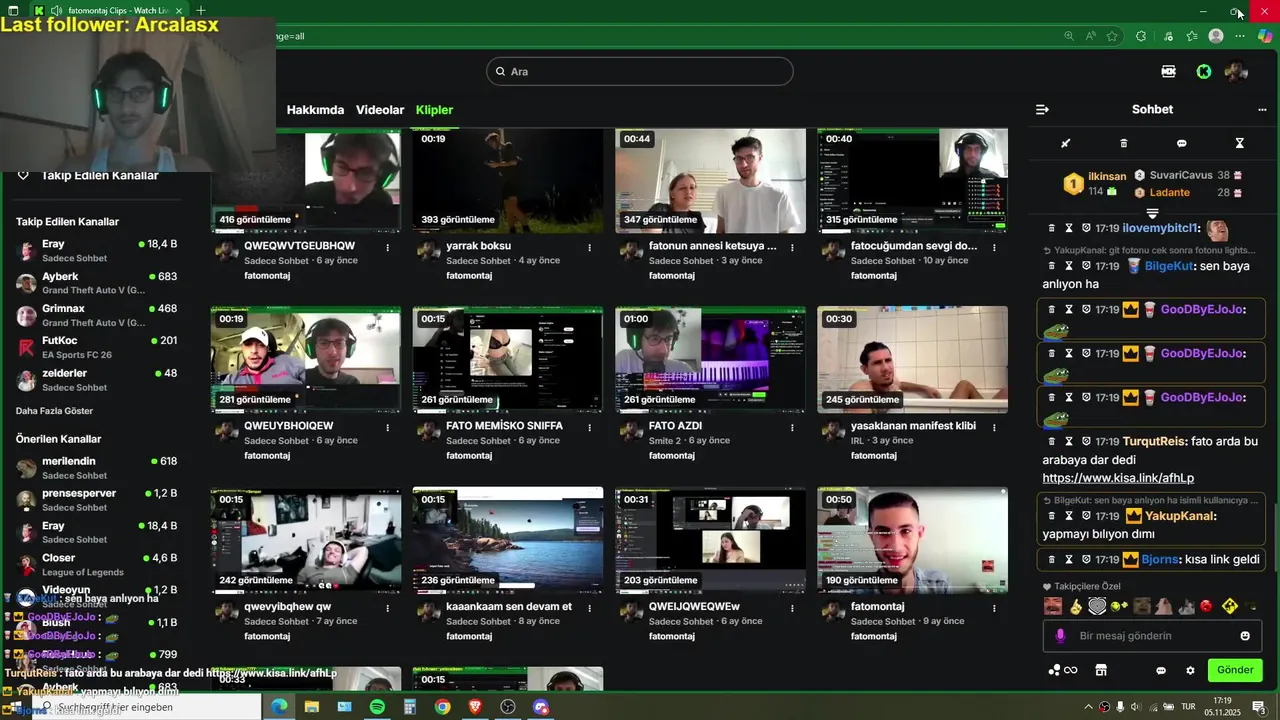Screen dimensions: 1280x720
Task: Open options menu for the 'QWEIJQWEQWEw' clip
Action: click(791, 608)
